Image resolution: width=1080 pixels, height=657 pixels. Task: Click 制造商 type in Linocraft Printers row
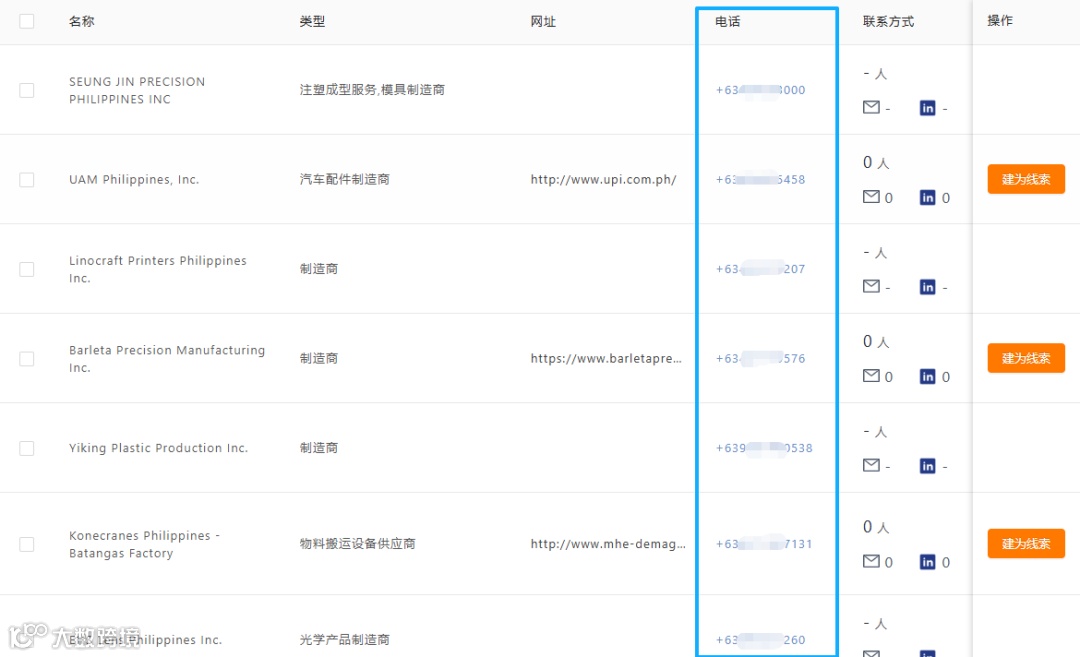pos(319,269)
